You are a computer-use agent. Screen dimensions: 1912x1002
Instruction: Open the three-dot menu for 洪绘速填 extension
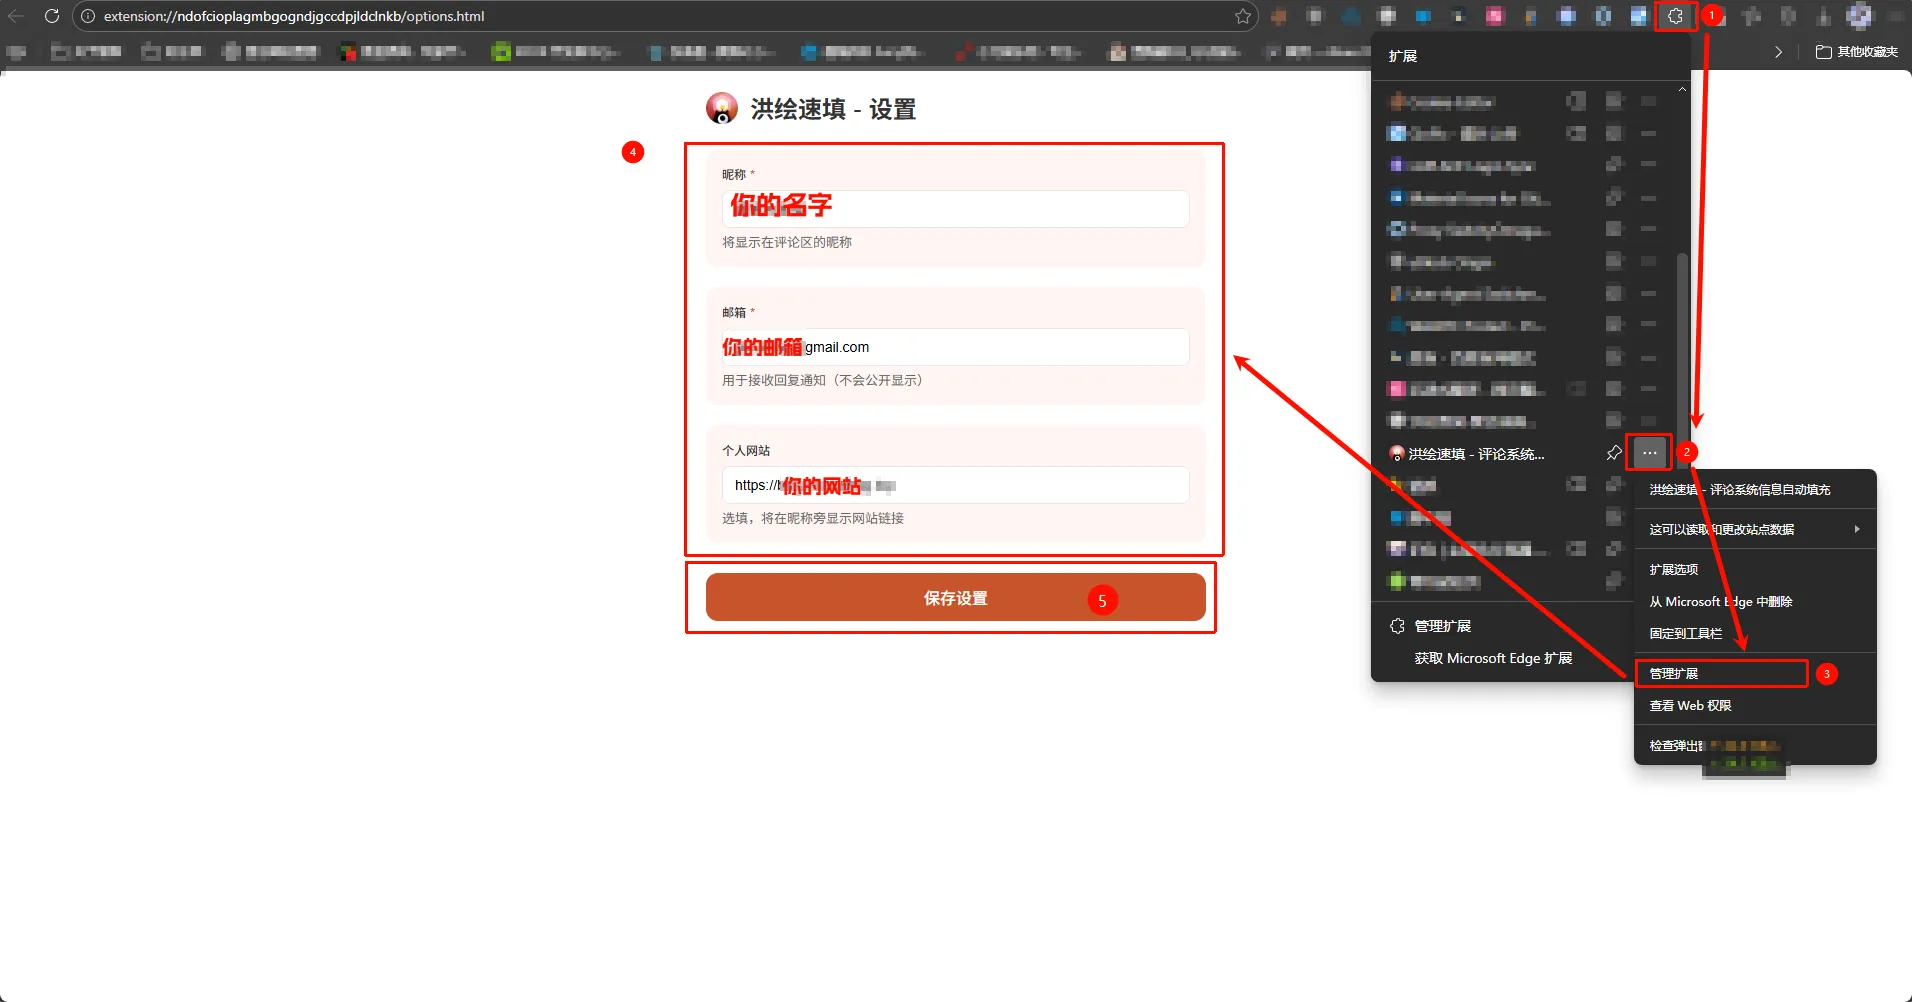tap(1649, 453)
